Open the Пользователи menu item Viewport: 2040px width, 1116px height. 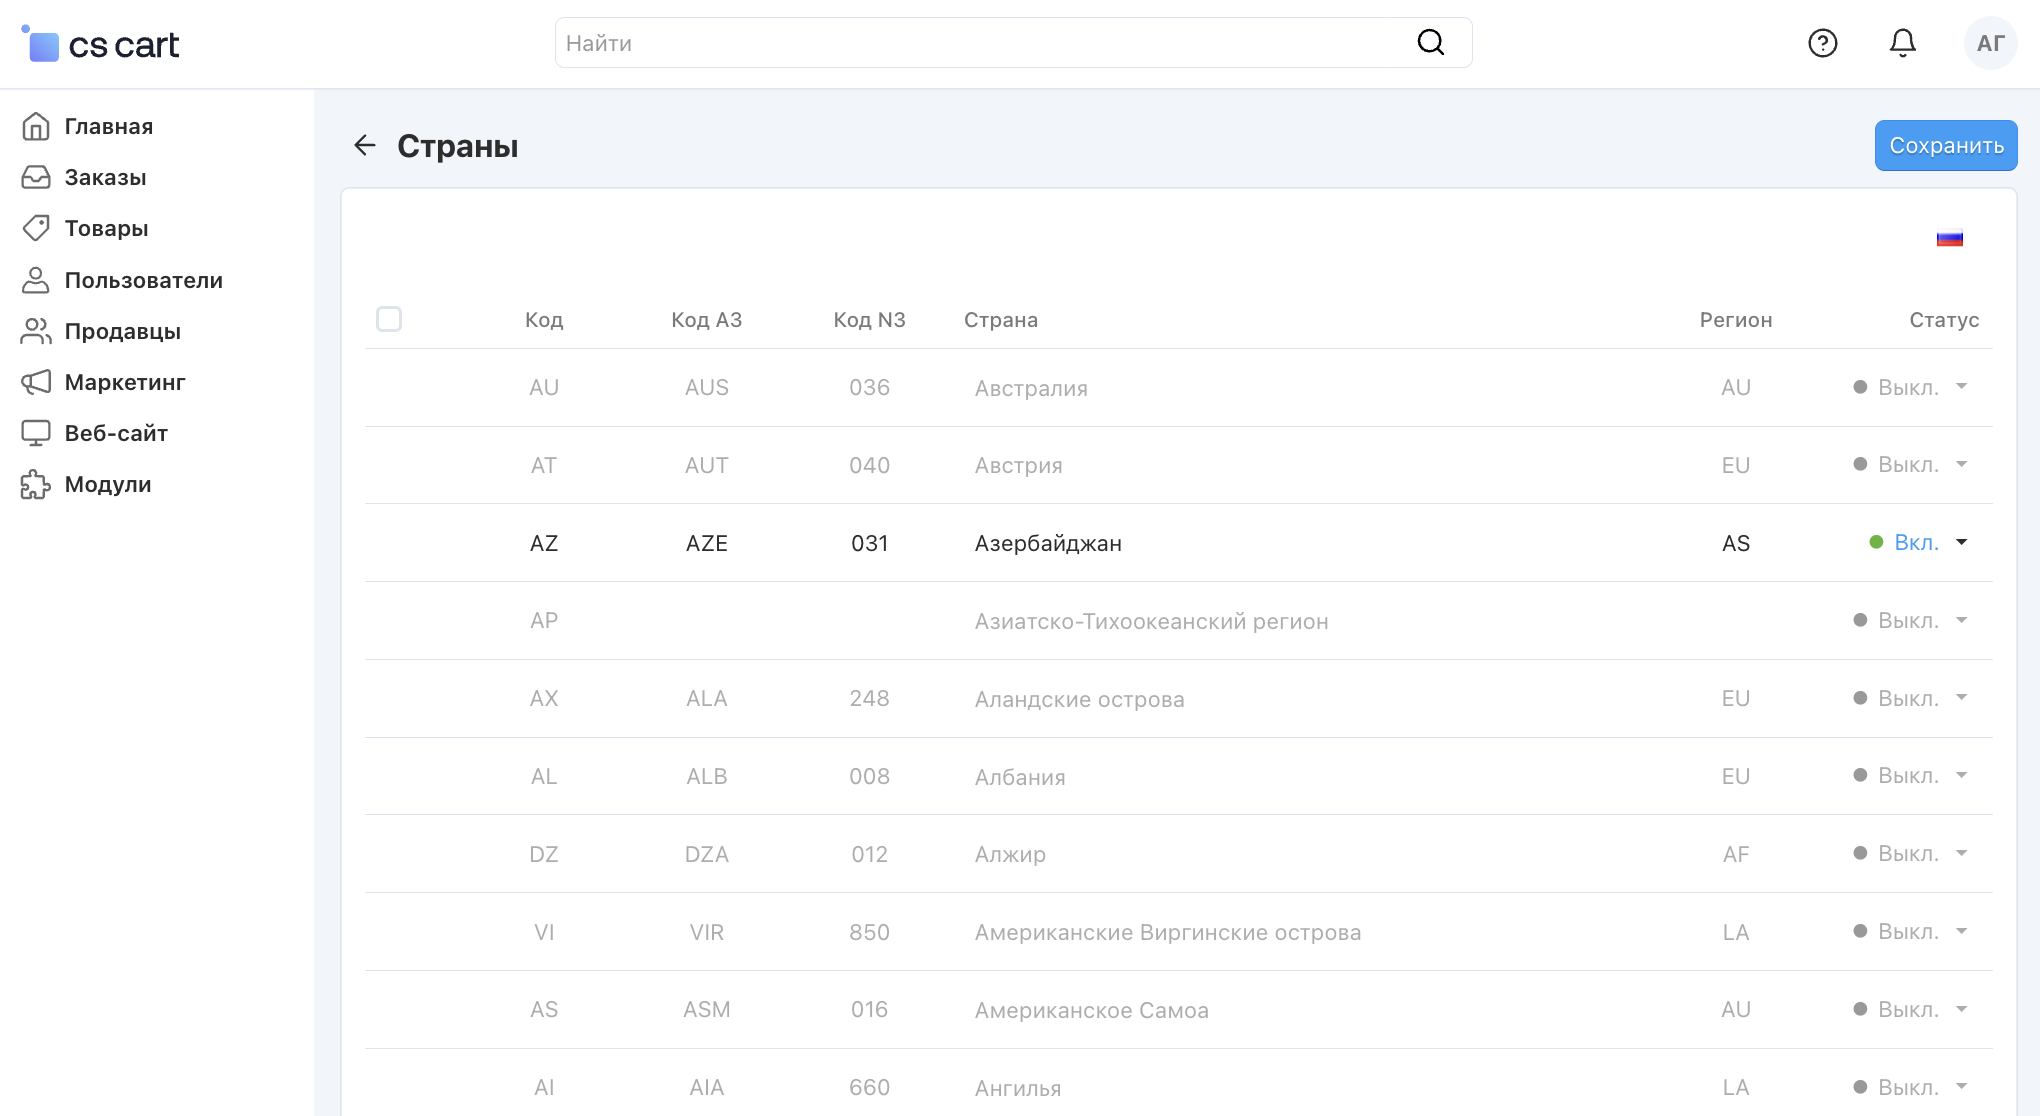tap(143, 281)
